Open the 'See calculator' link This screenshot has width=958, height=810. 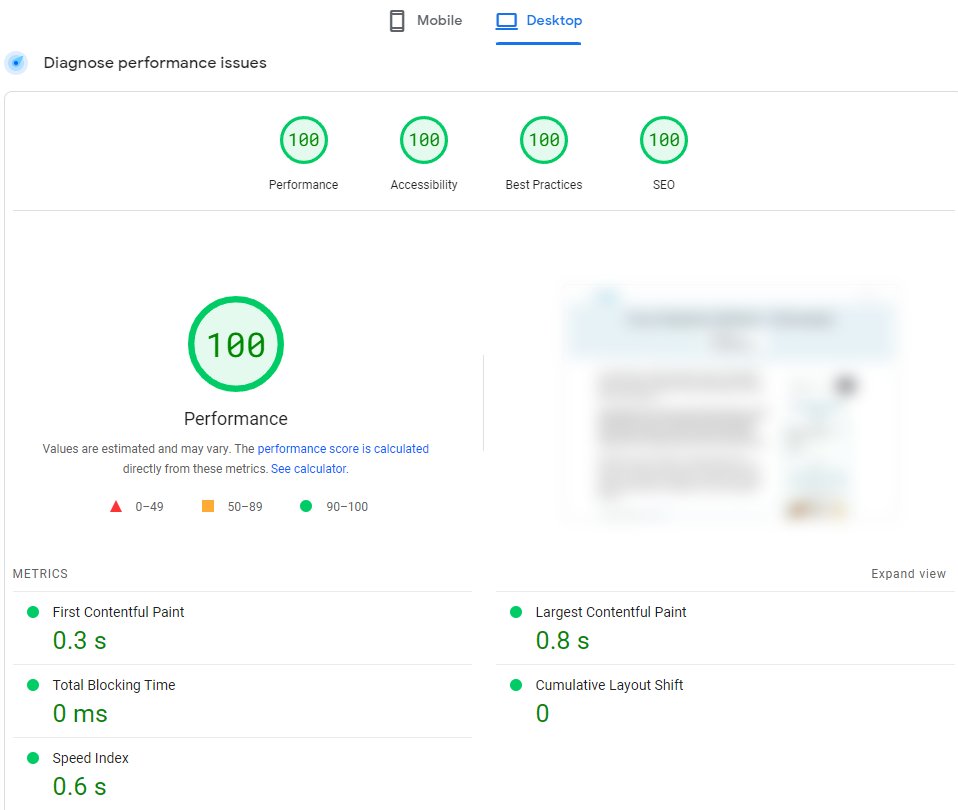click(309, 469)
